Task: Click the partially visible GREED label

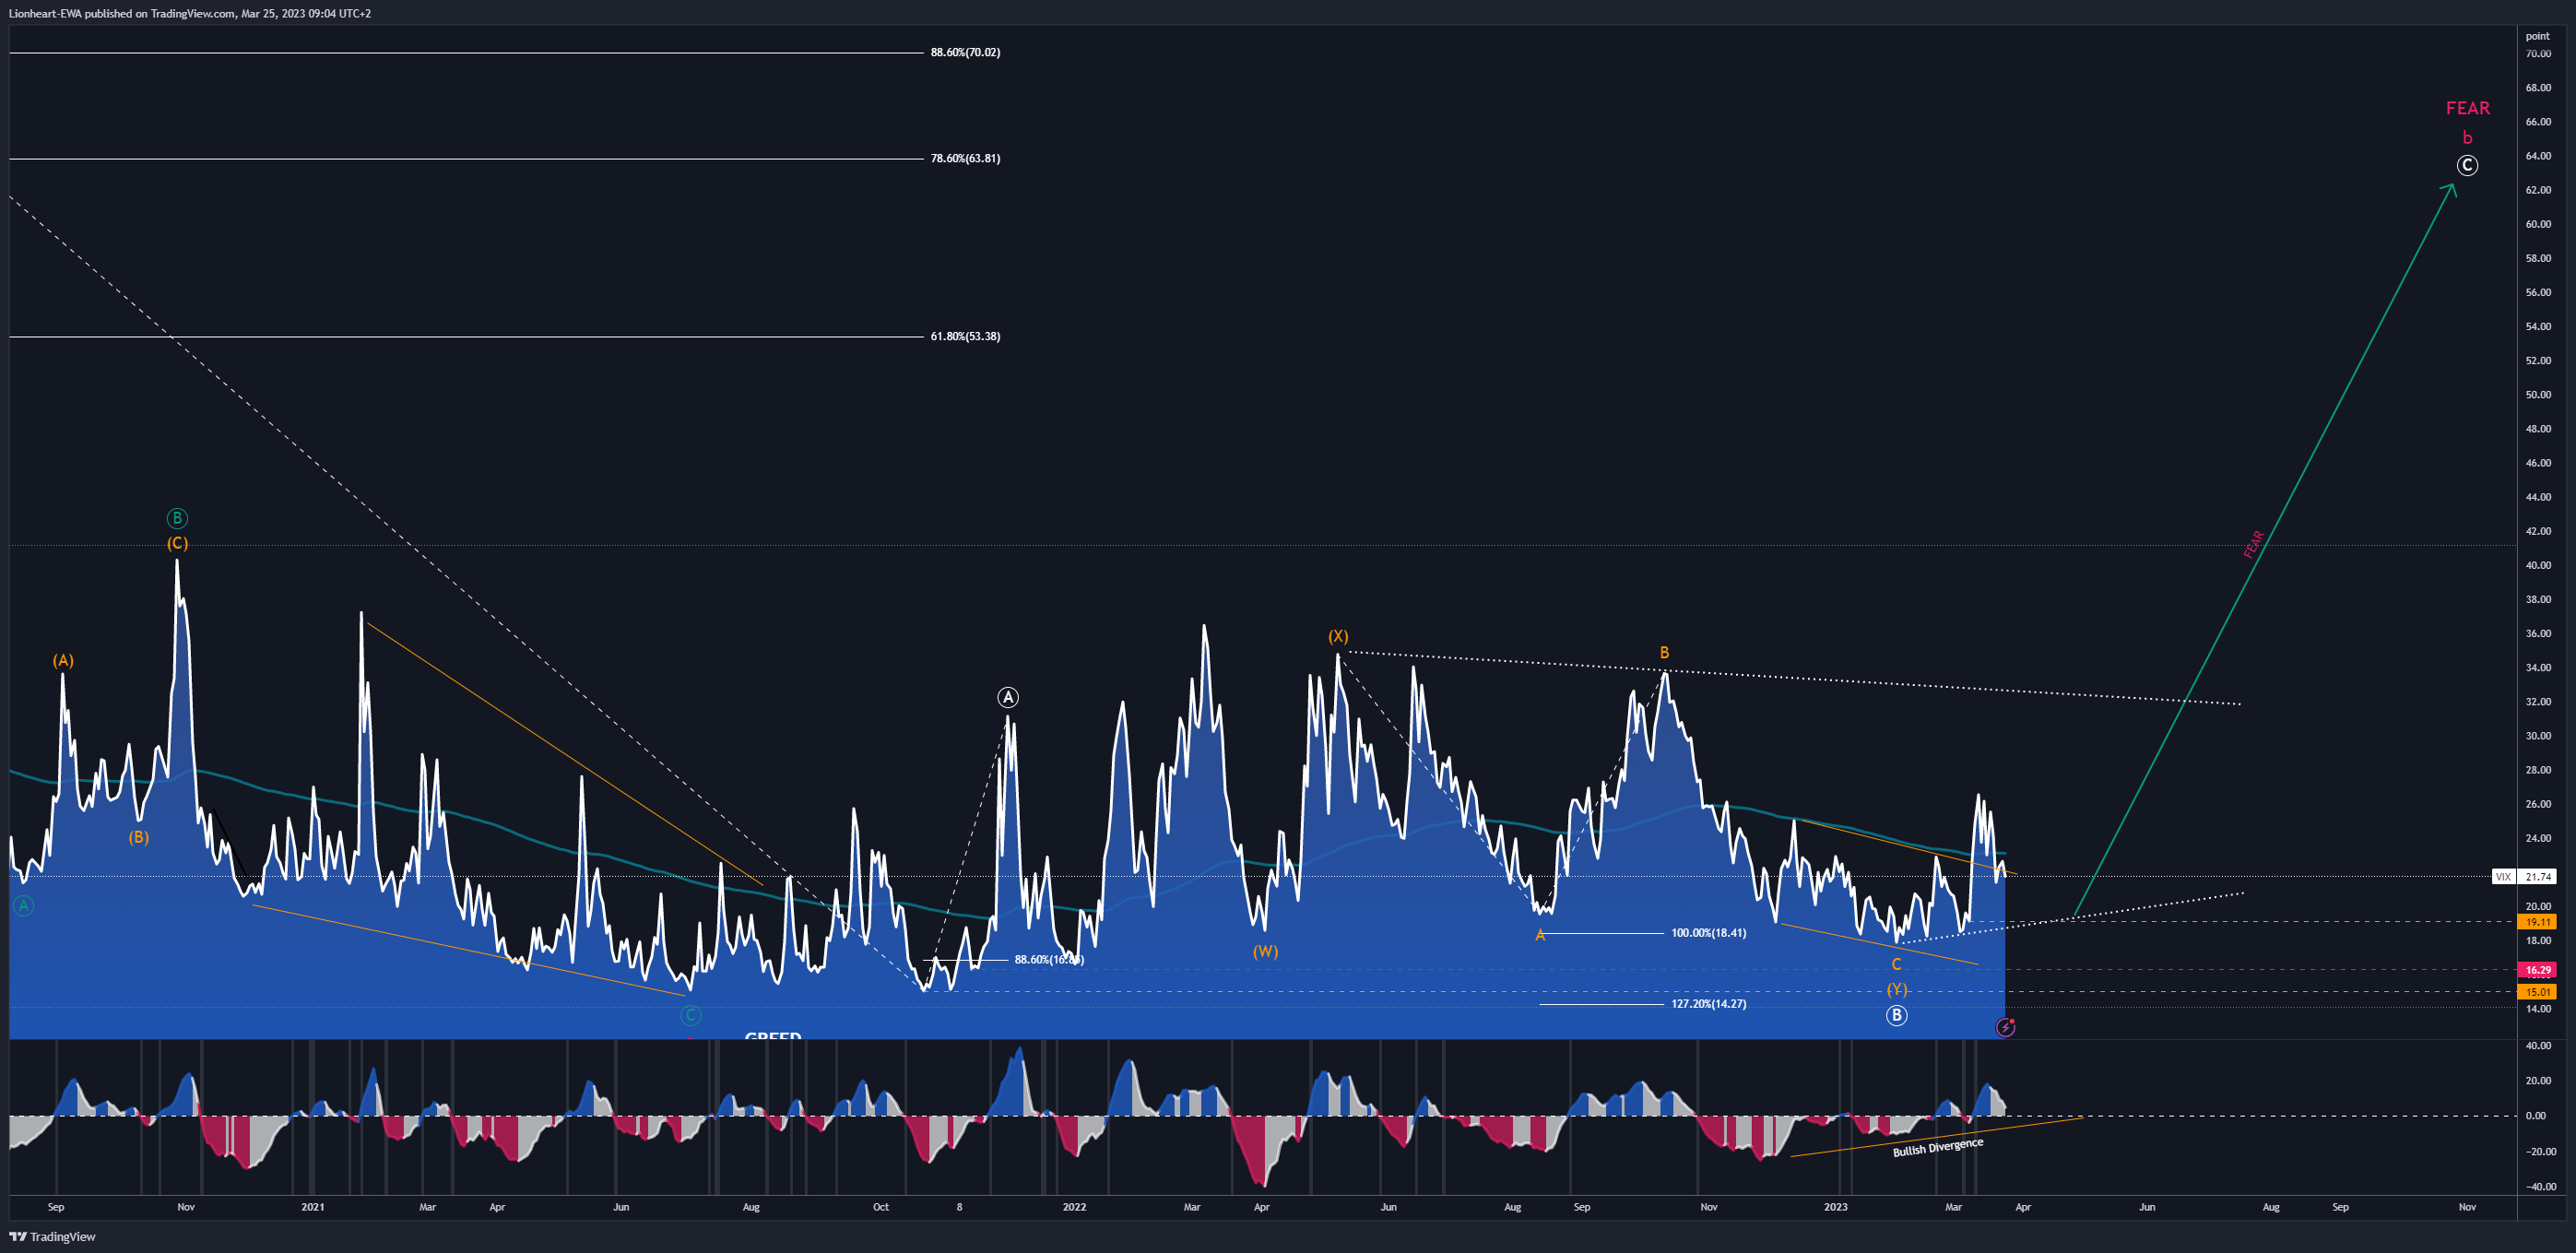Action: coord(773,1035)
